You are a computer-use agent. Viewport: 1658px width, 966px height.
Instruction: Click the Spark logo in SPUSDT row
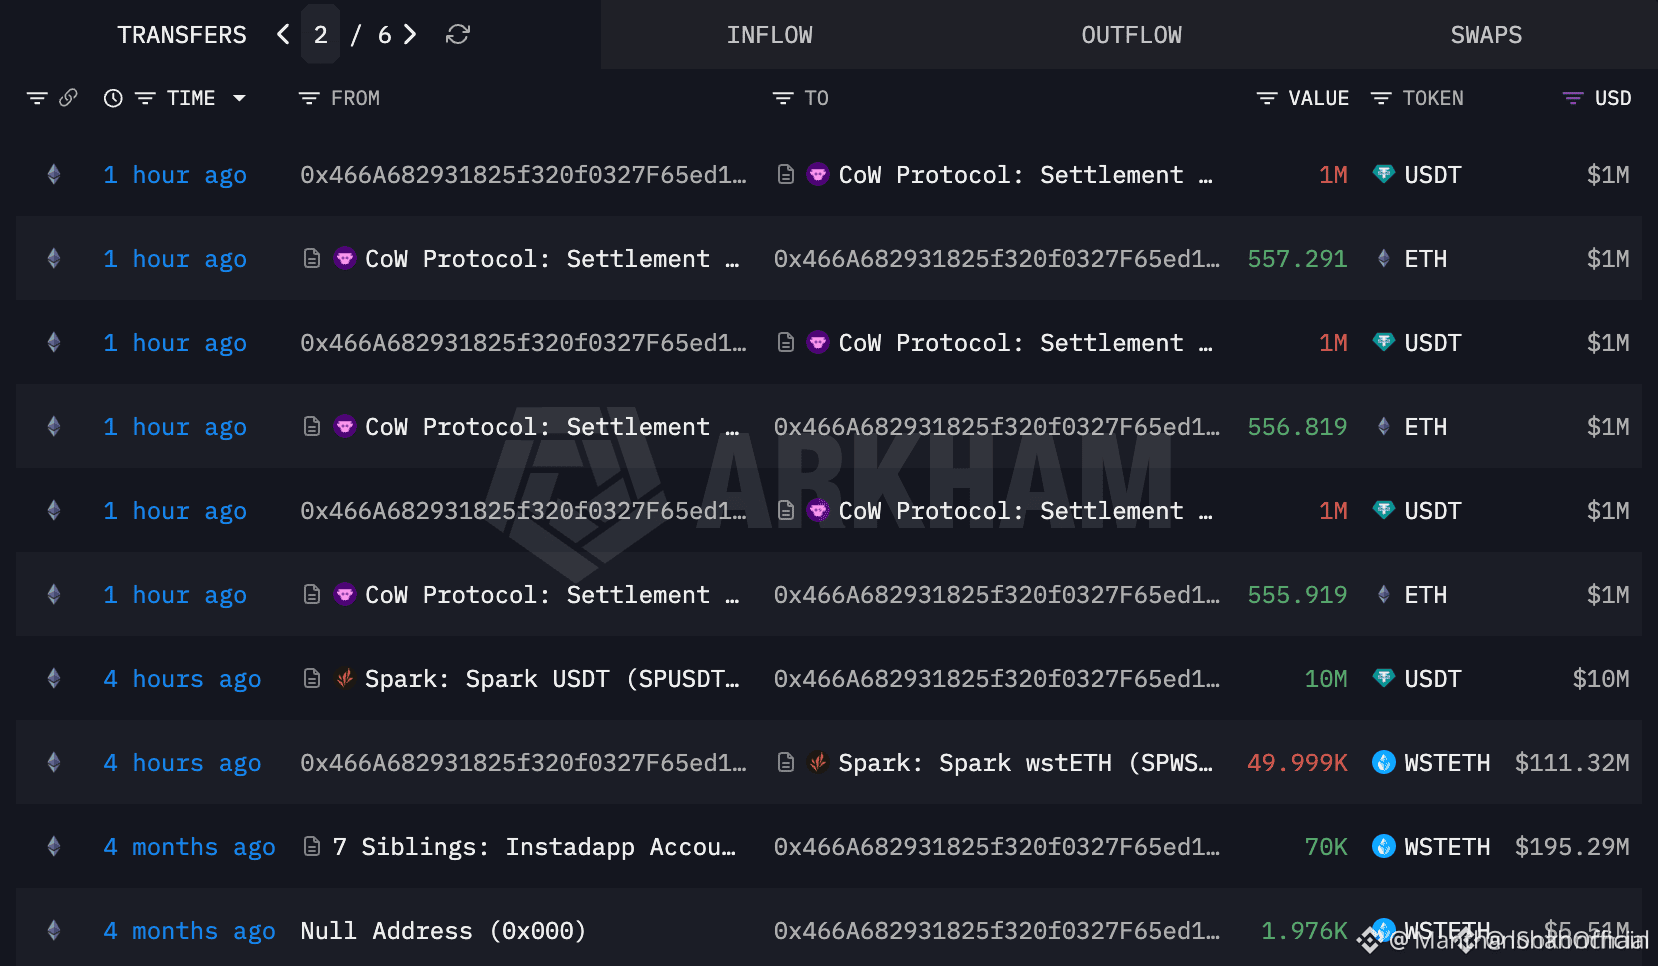point(345,679)
